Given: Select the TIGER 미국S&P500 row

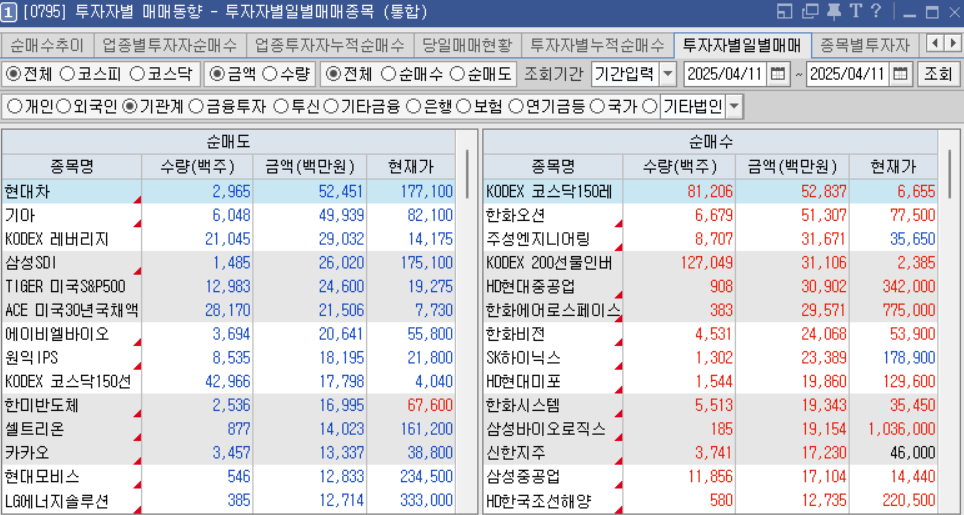Looking at the screenshot, I should pyautogui.click(x=228, y=286).
